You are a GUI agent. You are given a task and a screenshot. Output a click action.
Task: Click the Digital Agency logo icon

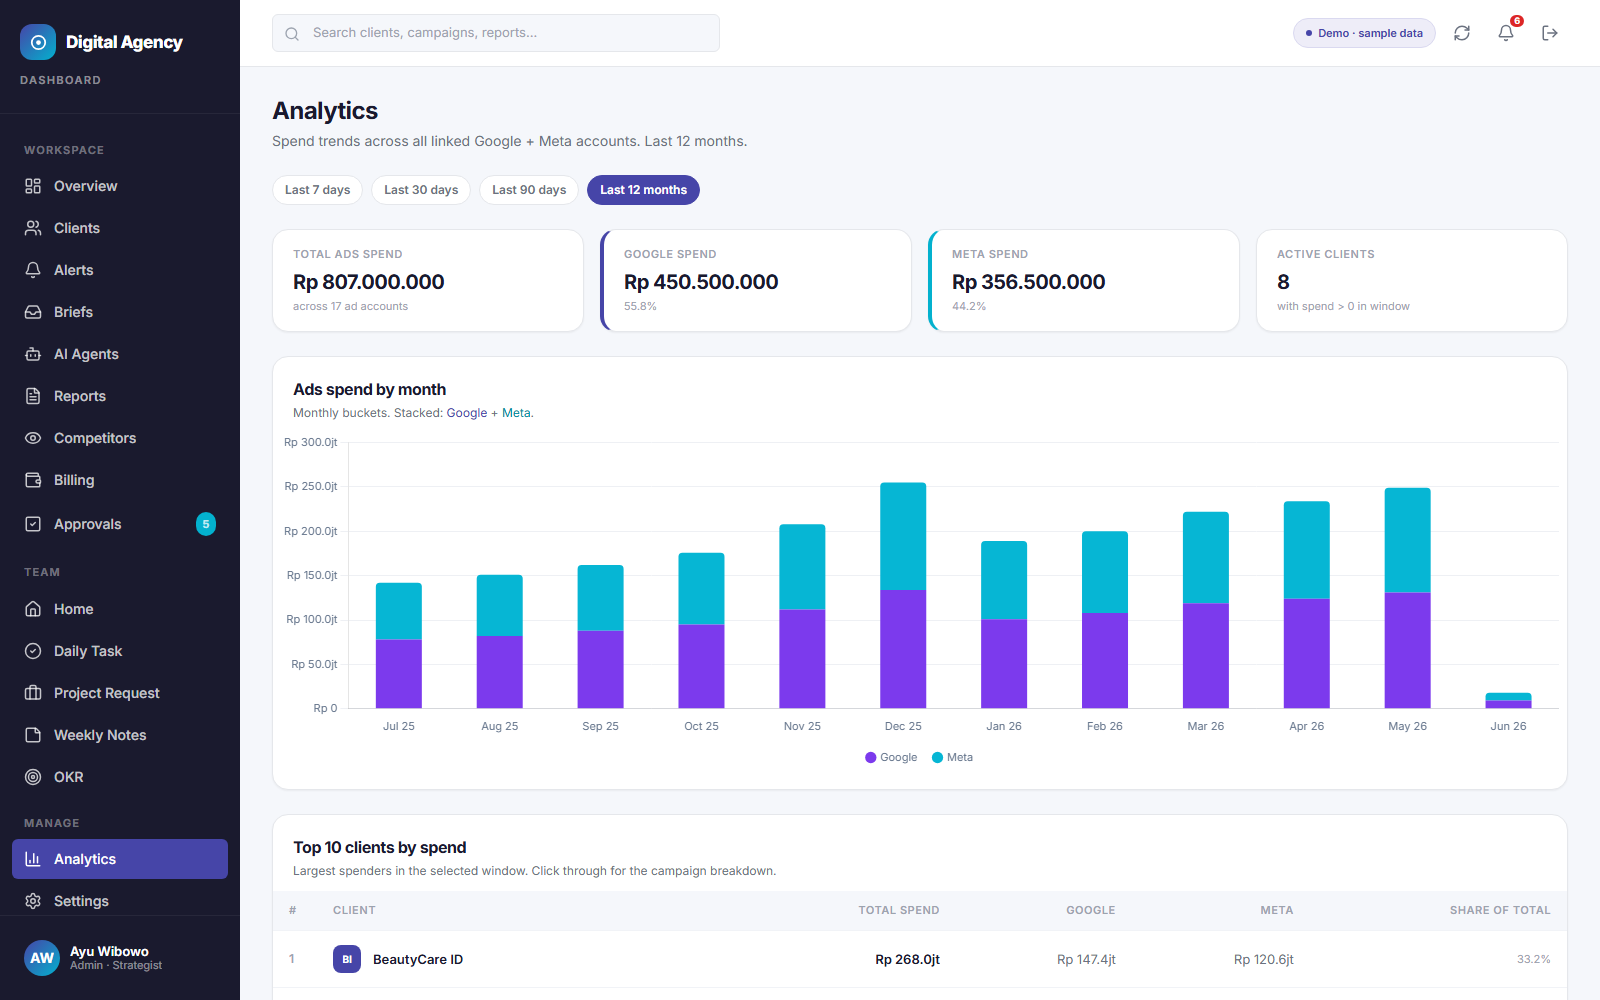pos(38,42)
